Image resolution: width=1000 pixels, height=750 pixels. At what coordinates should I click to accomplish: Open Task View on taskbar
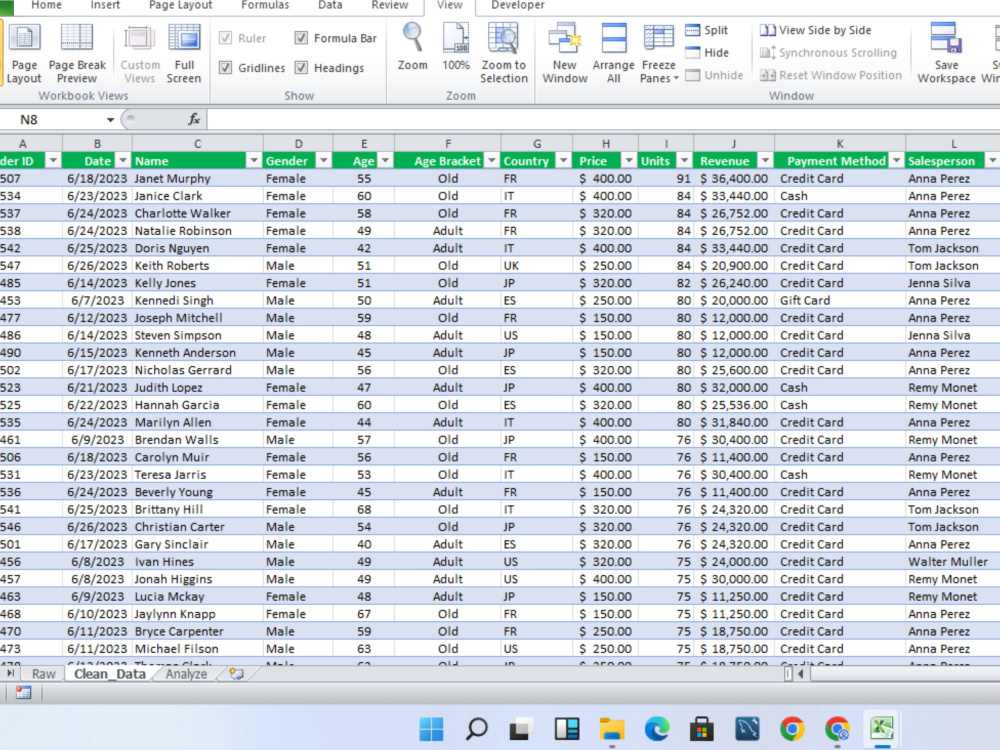pos(521,728)
